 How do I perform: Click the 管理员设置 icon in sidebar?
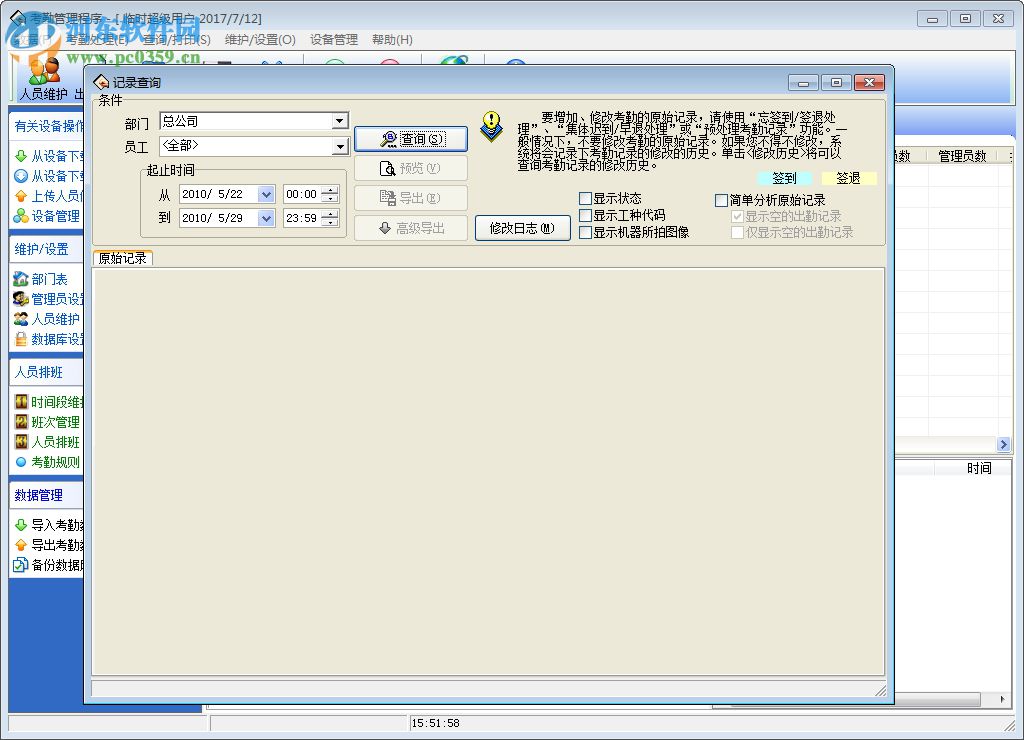pos(21,299)
